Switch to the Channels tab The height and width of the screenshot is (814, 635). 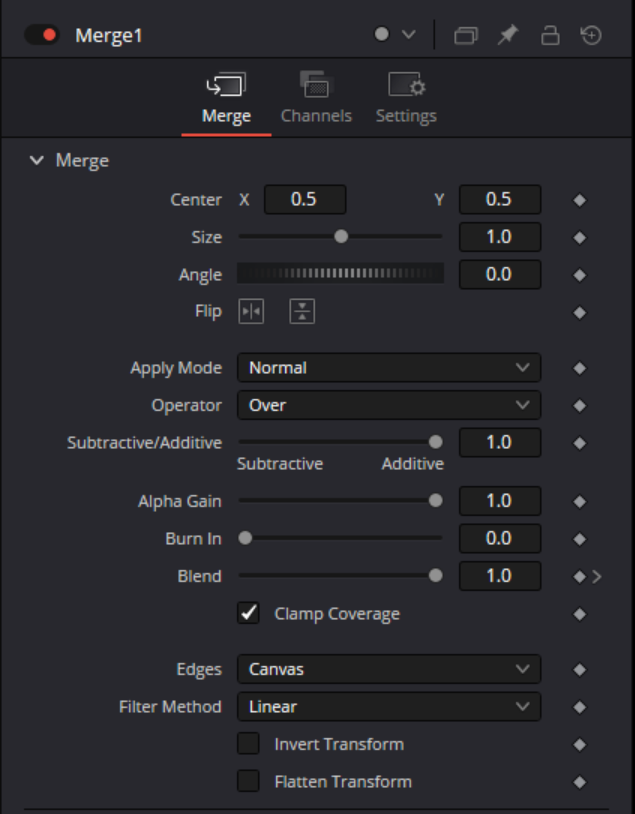click(x=316, y=98)
